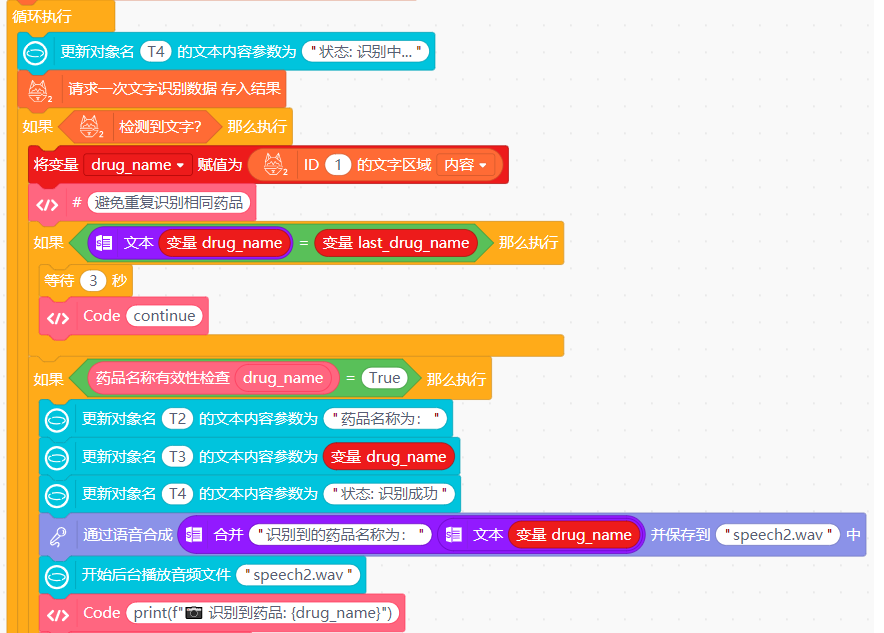
Task: Change the wait duration field showing 3
Action: tap(95, 280)
